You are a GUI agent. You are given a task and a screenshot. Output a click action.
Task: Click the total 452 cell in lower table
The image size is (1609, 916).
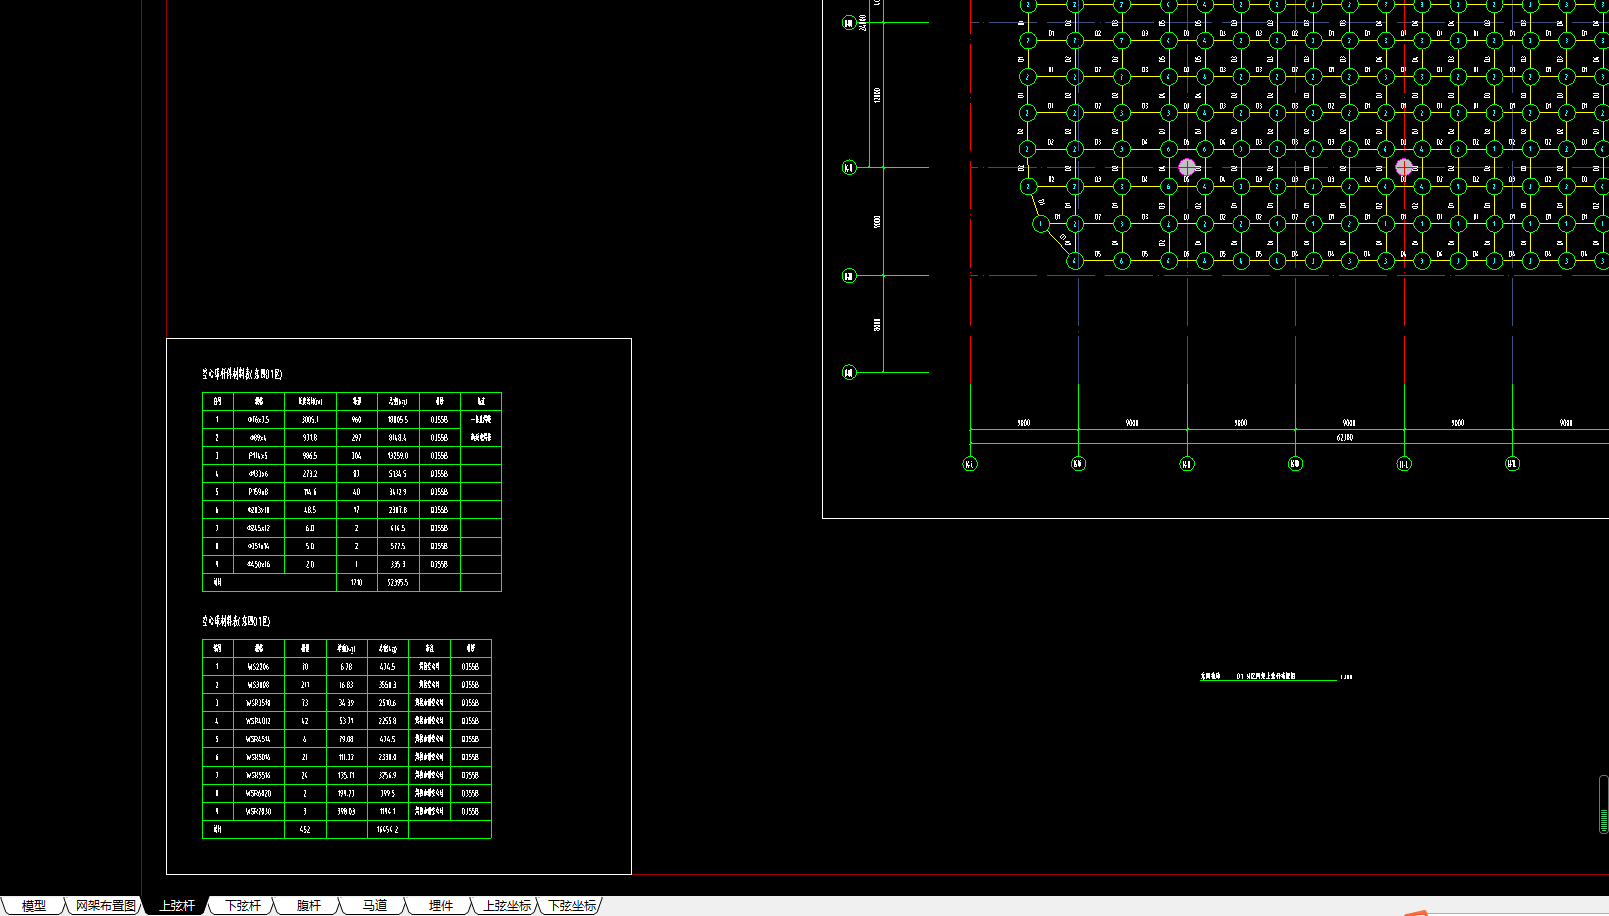[x=305, y=829]
